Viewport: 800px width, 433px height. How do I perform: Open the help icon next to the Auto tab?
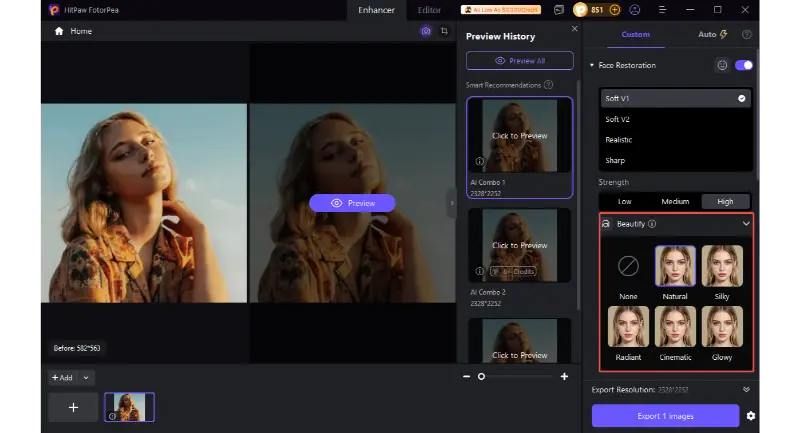[x=746, y=35]
